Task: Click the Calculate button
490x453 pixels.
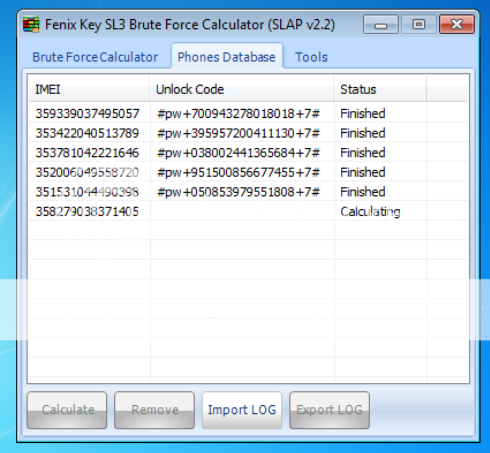Action: tap(67, 410)
